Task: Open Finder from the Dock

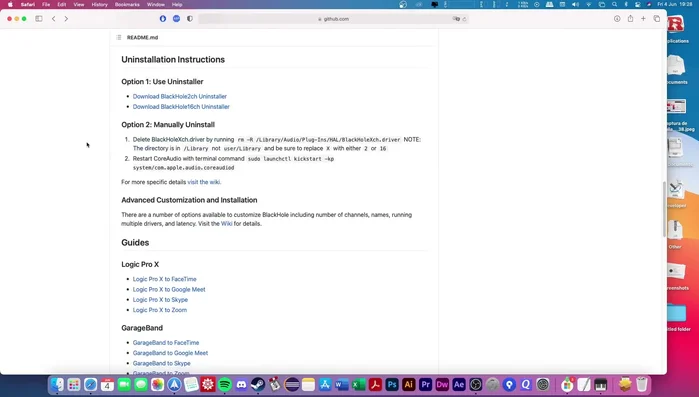Action: click(57, 385)
